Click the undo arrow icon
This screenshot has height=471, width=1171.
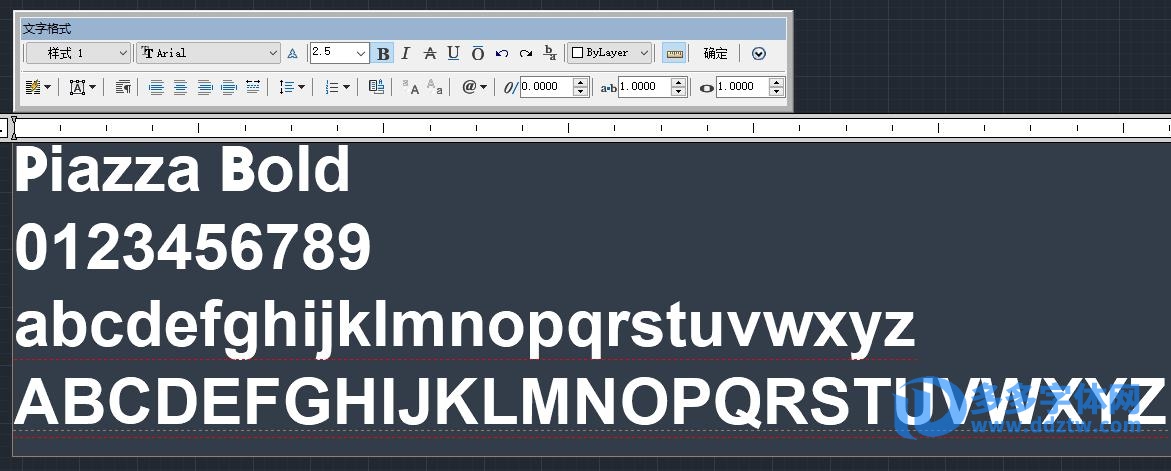pyautogui.click(x=502, y=54)
